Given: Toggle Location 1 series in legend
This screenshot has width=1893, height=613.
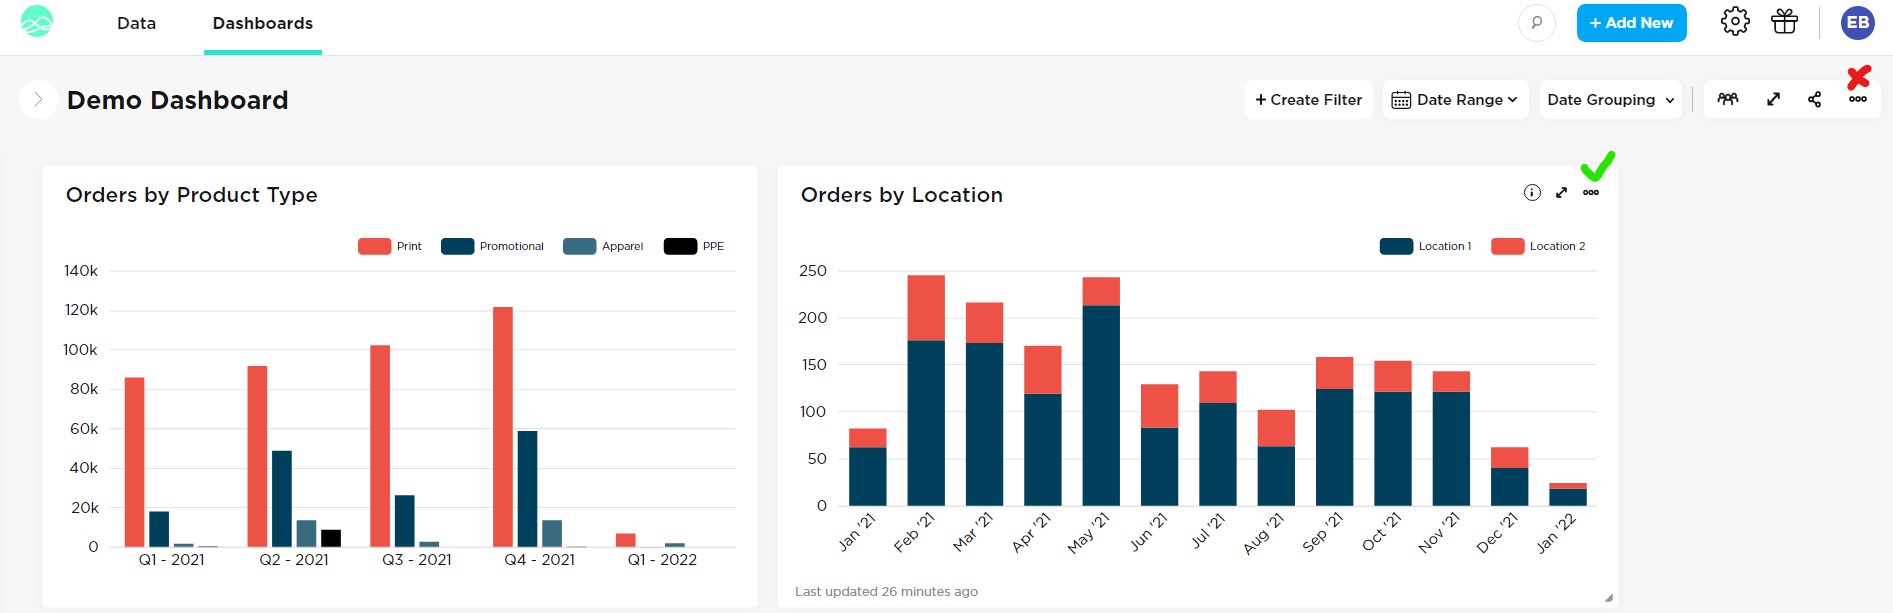Looking at the screenshot, I should pyautogui.click(x=1425, y=246).
